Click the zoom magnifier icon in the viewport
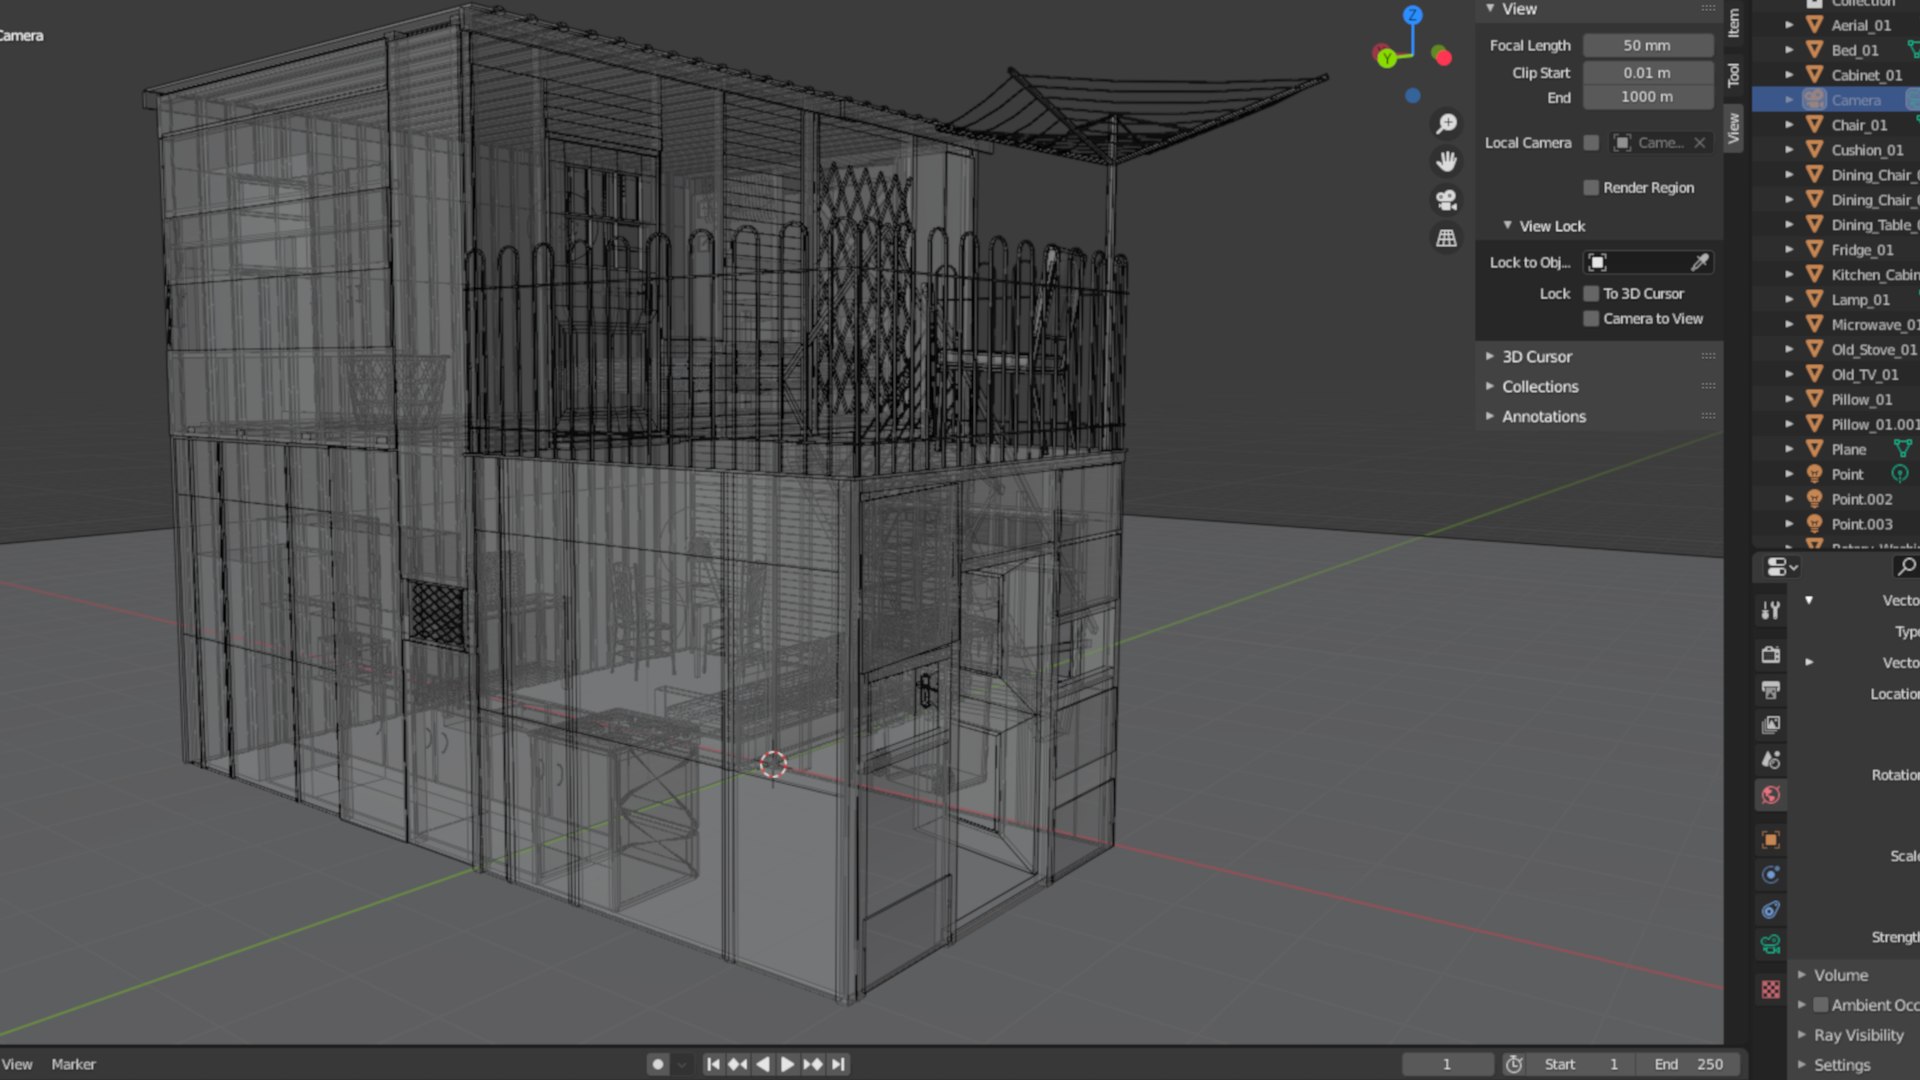Image resolution: width=1920 pixels, height=1080 pixels. point(1446,124)
